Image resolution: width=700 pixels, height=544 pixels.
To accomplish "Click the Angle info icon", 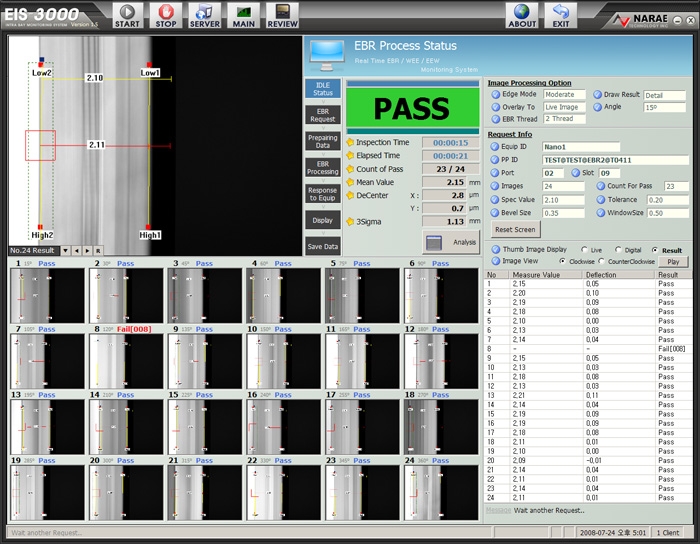I will [x=597, y=107].
